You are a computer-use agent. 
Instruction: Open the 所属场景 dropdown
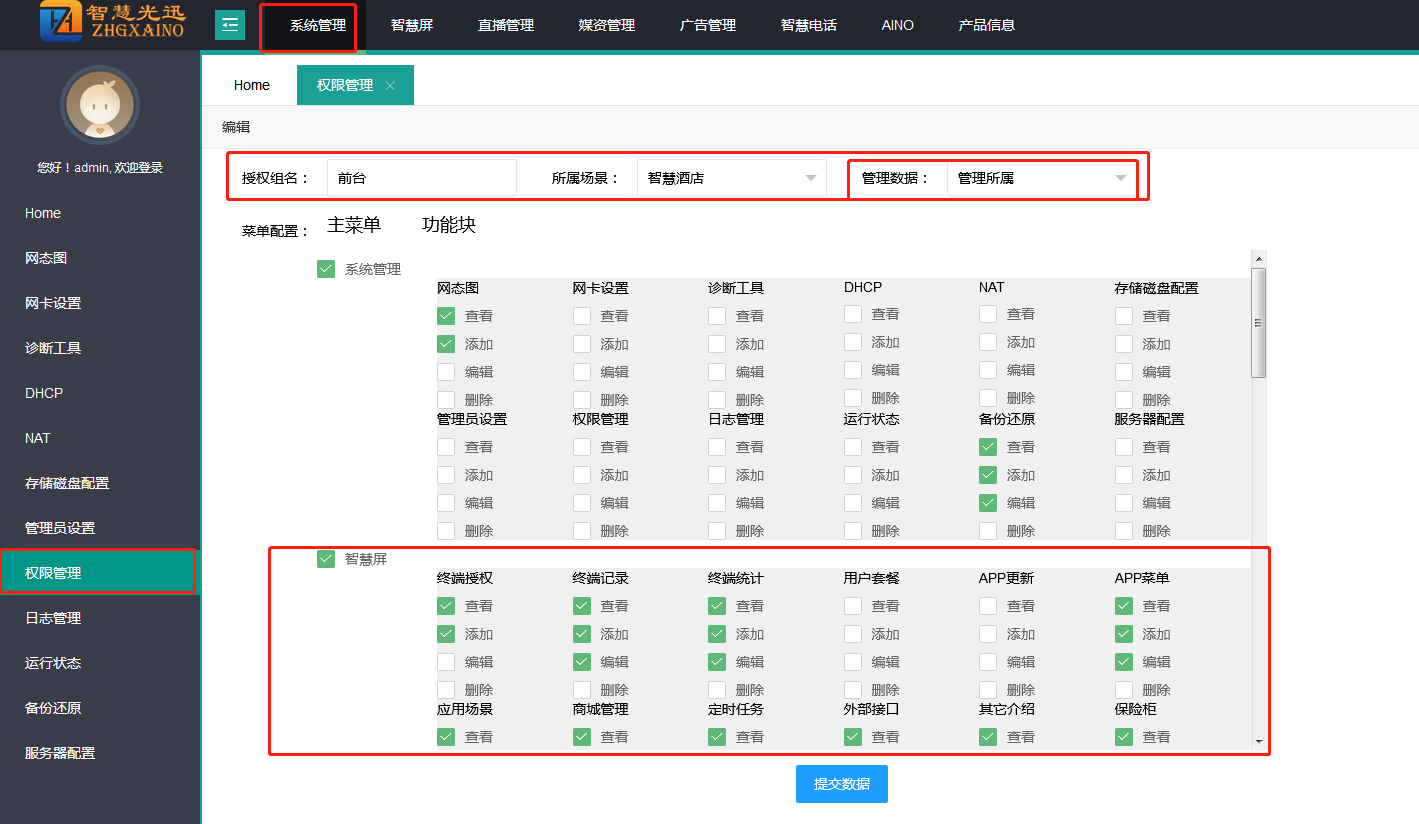coord(731,178)
